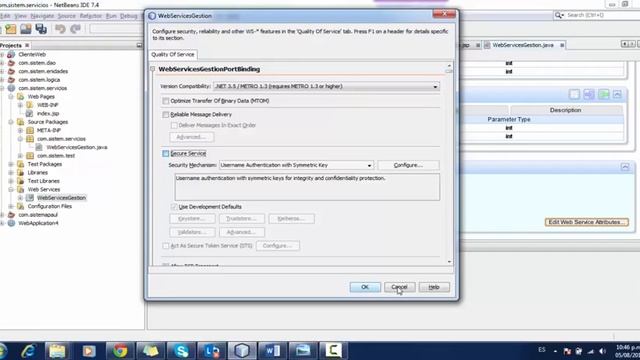The width and height of the screenshot is (640, 360).
Task: Click the Redo toolbar icon
Action: pos(76,29)
